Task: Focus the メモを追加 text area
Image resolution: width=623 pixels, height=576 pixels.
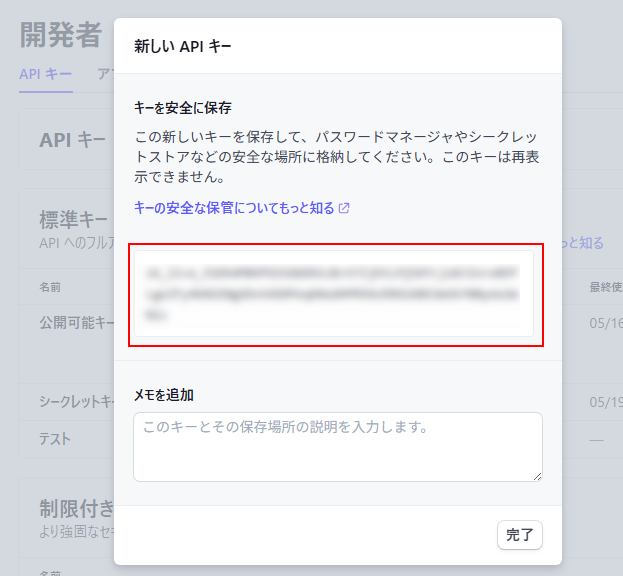Action: 337,446
